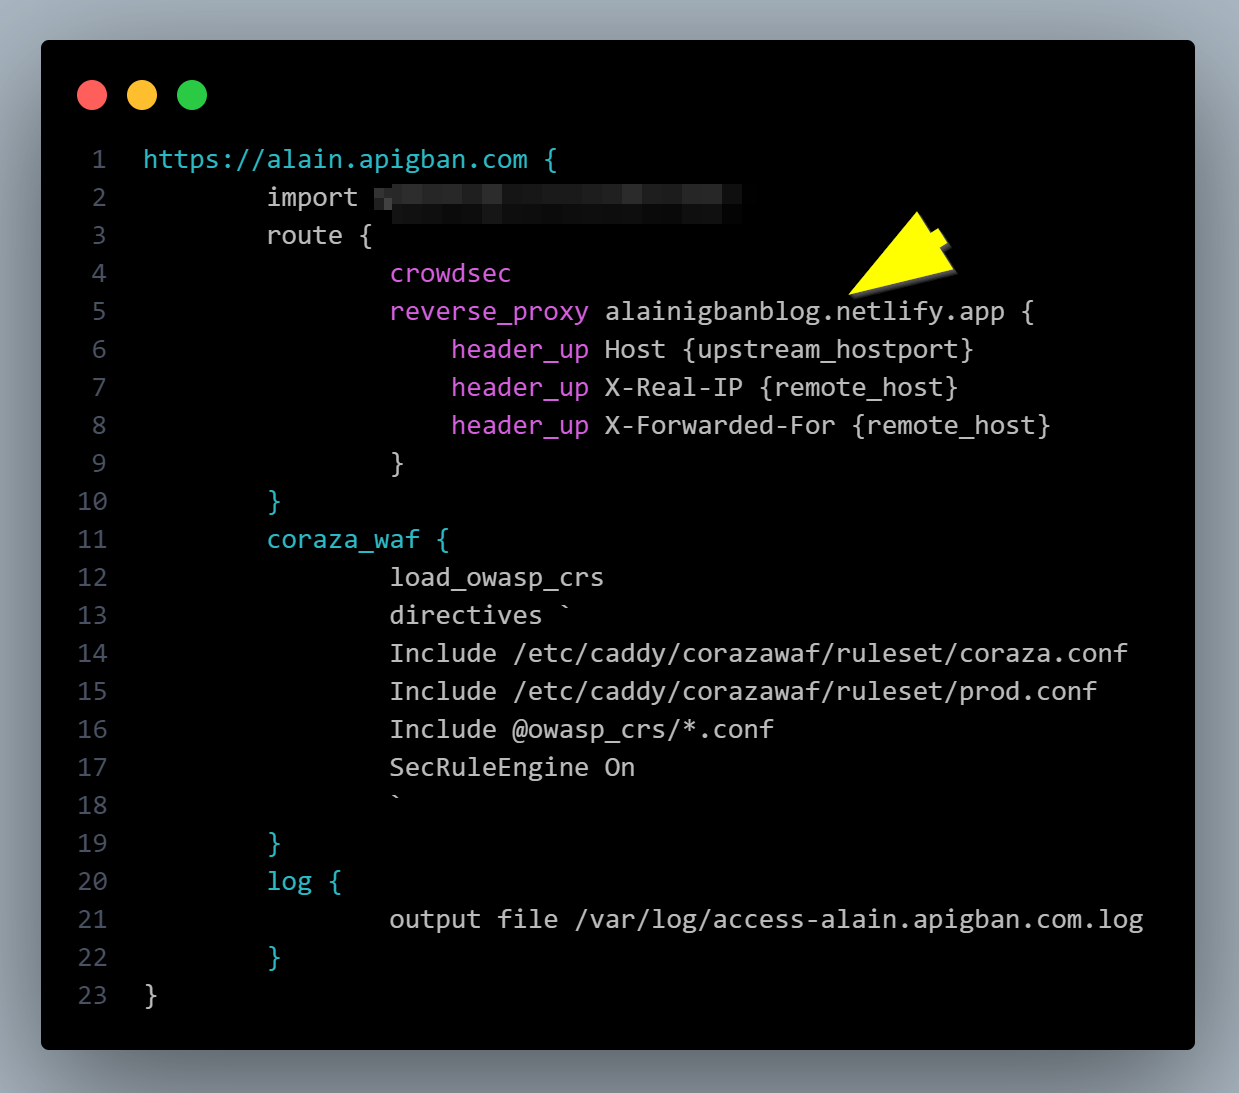This screenshot has height=1093, width=1239.
Task: Click the yellow traffic light circle
Action: tap(142, 95)
